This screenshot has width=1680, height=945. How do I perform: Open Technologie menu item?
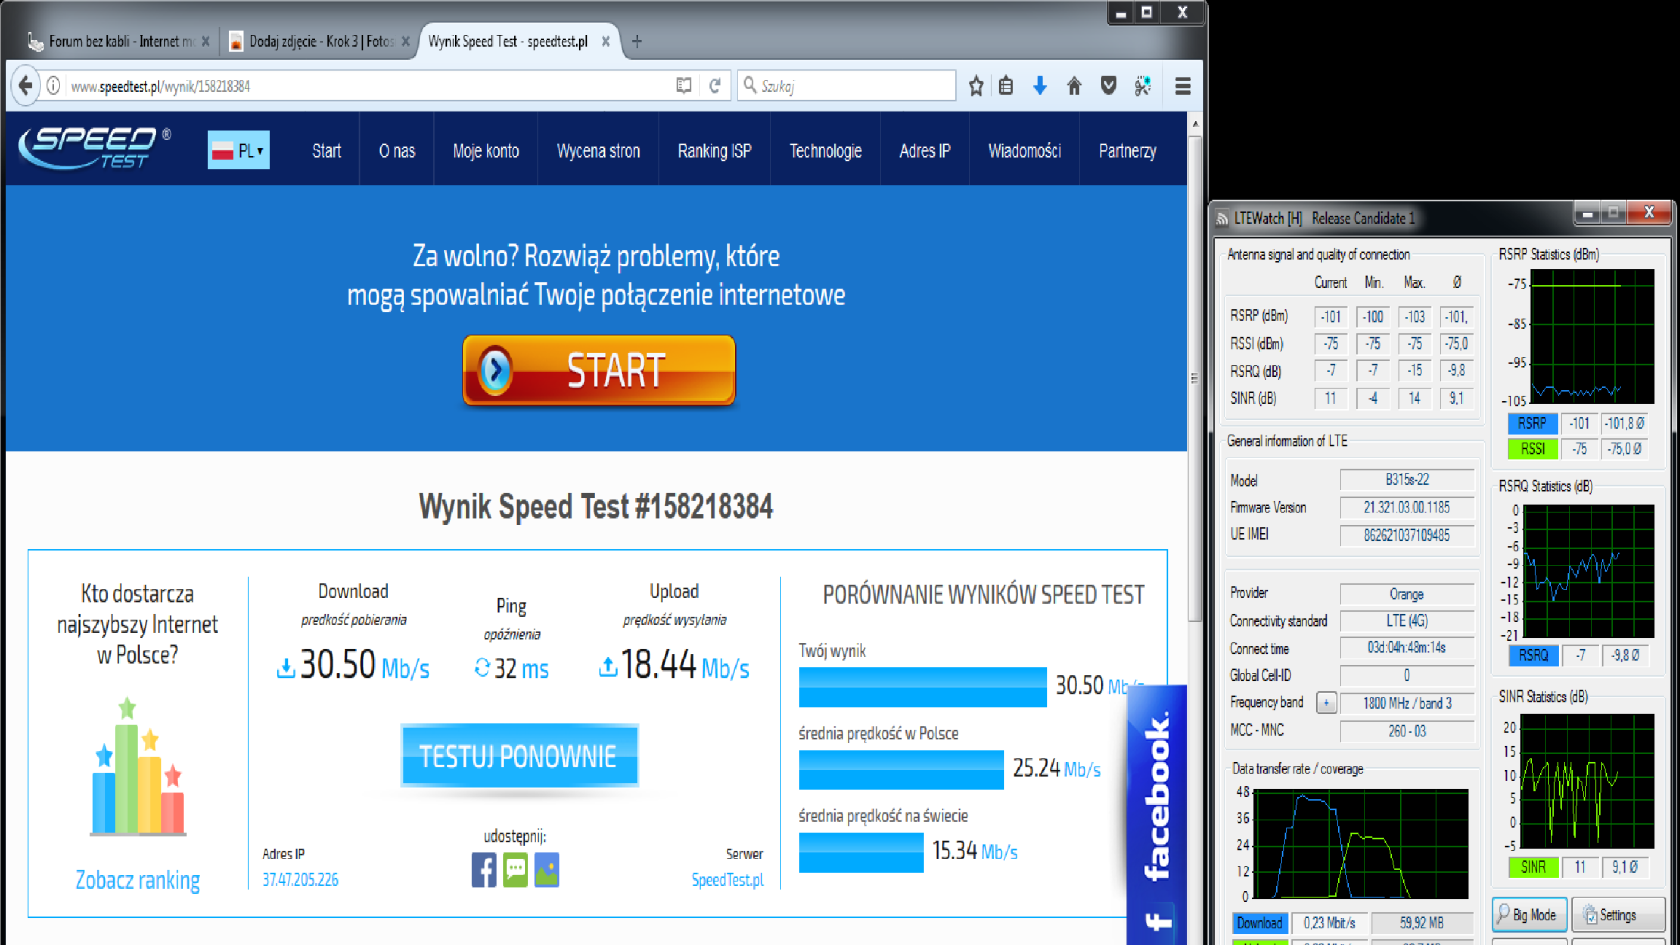(825, 151)
